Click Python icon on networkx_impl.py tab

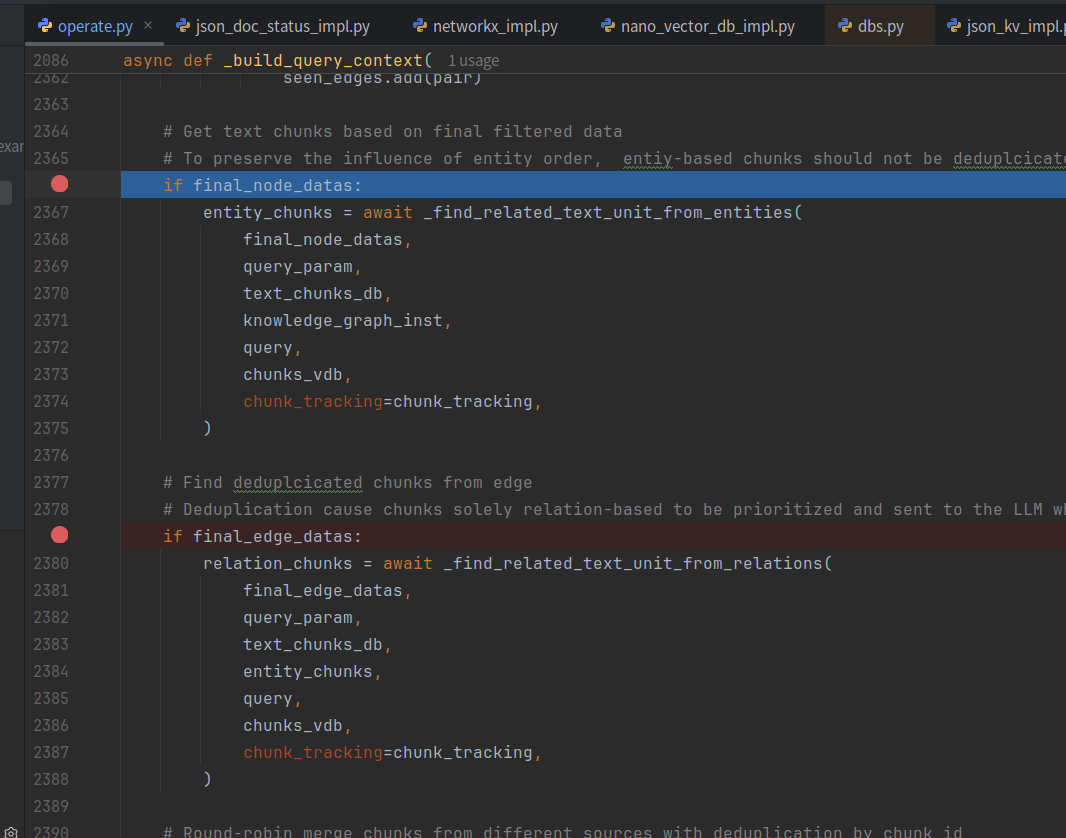(420, 26)
